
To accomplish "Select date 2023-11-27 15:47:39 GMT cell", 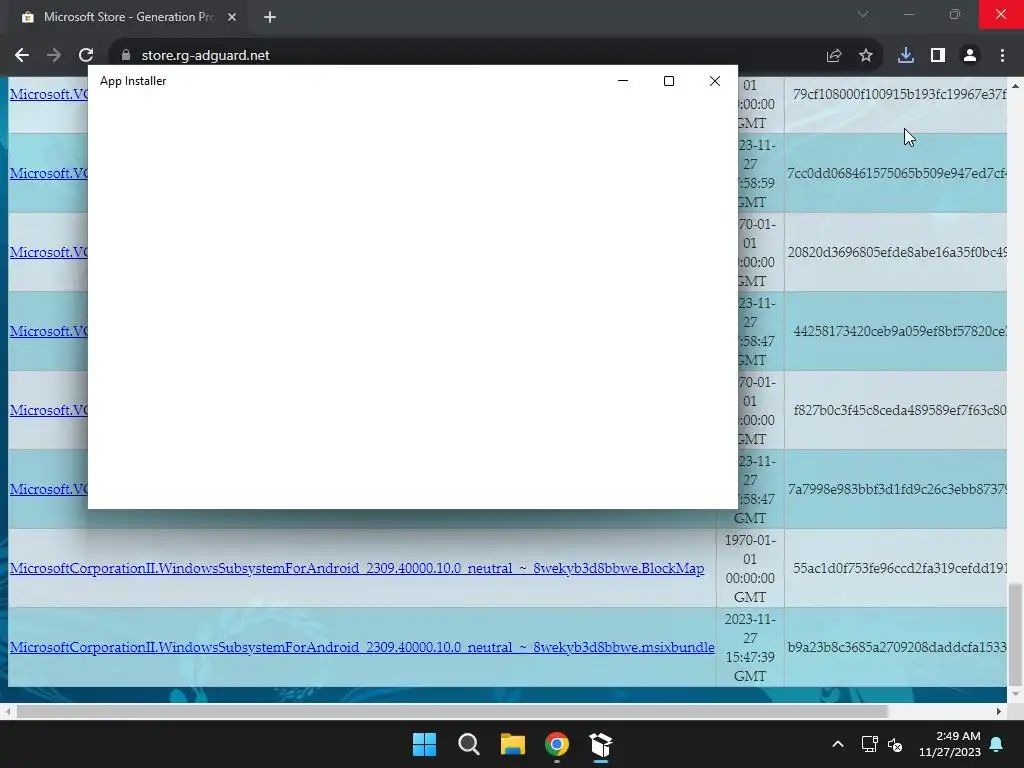I will coord(750,647).
